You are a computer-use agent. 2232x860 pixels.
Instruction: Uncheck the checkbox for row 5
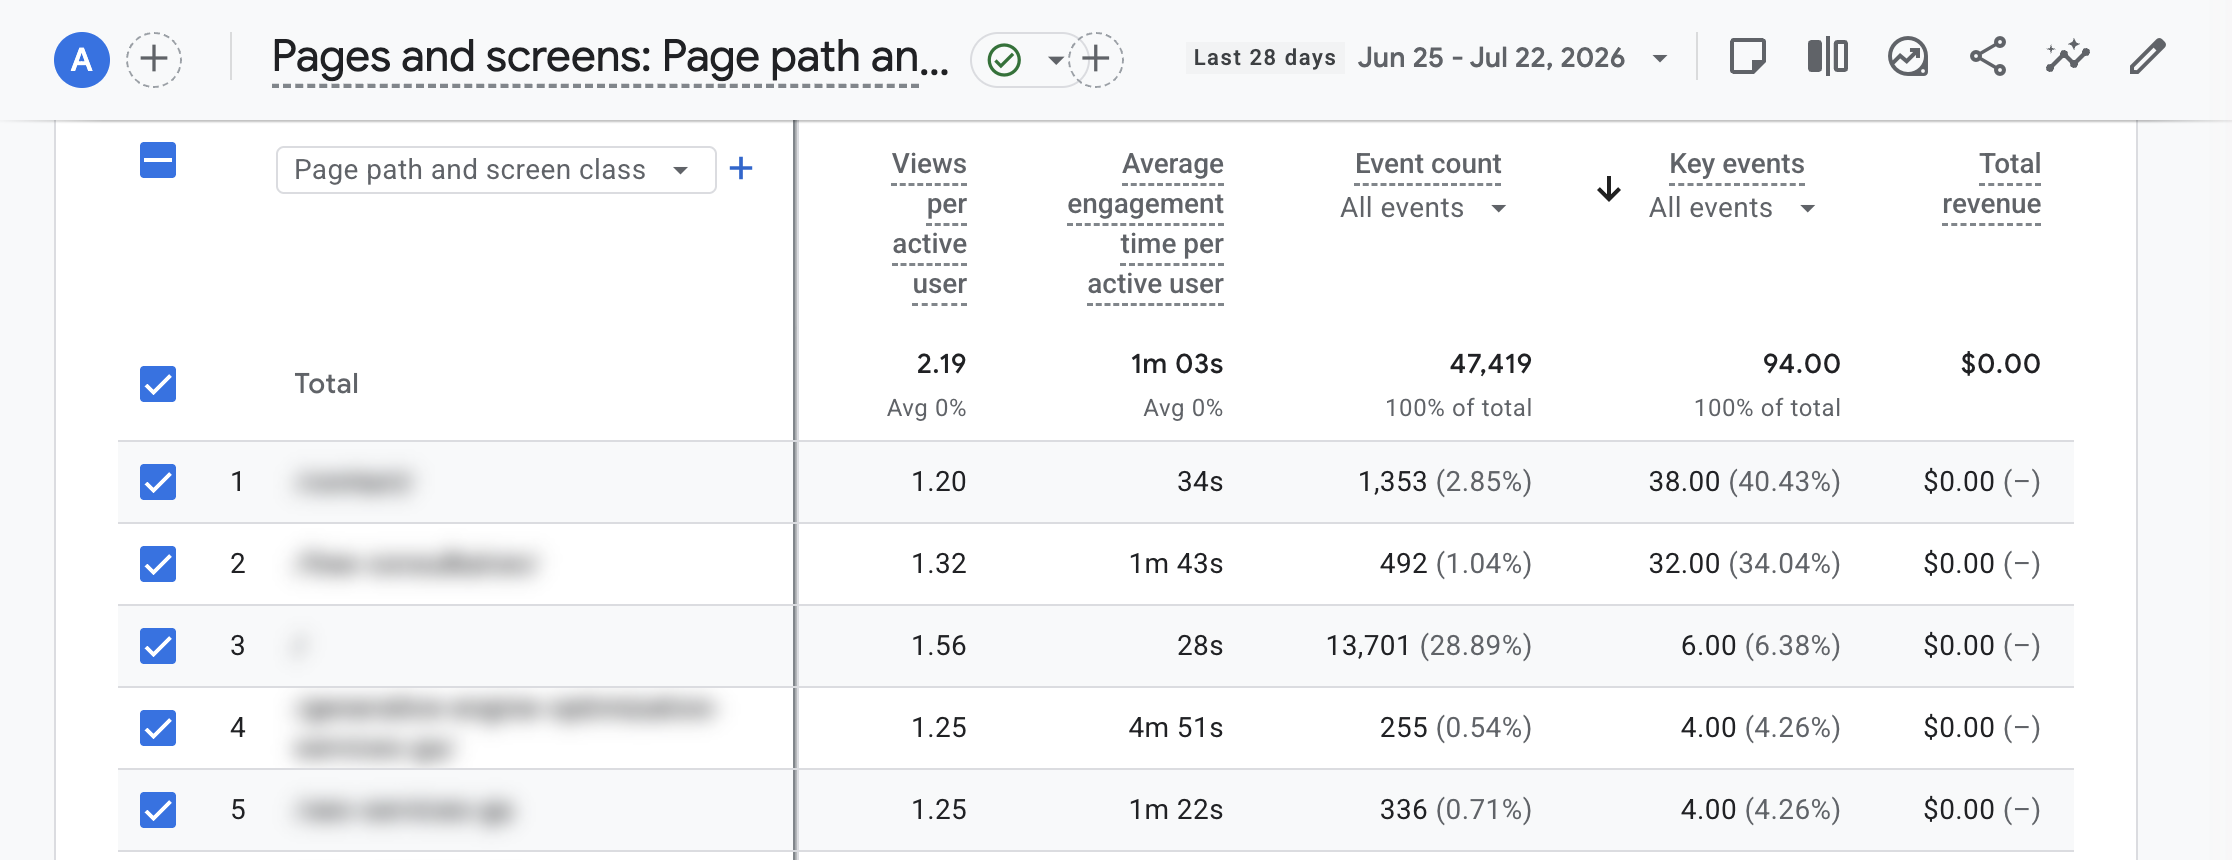tap(158, 810)
